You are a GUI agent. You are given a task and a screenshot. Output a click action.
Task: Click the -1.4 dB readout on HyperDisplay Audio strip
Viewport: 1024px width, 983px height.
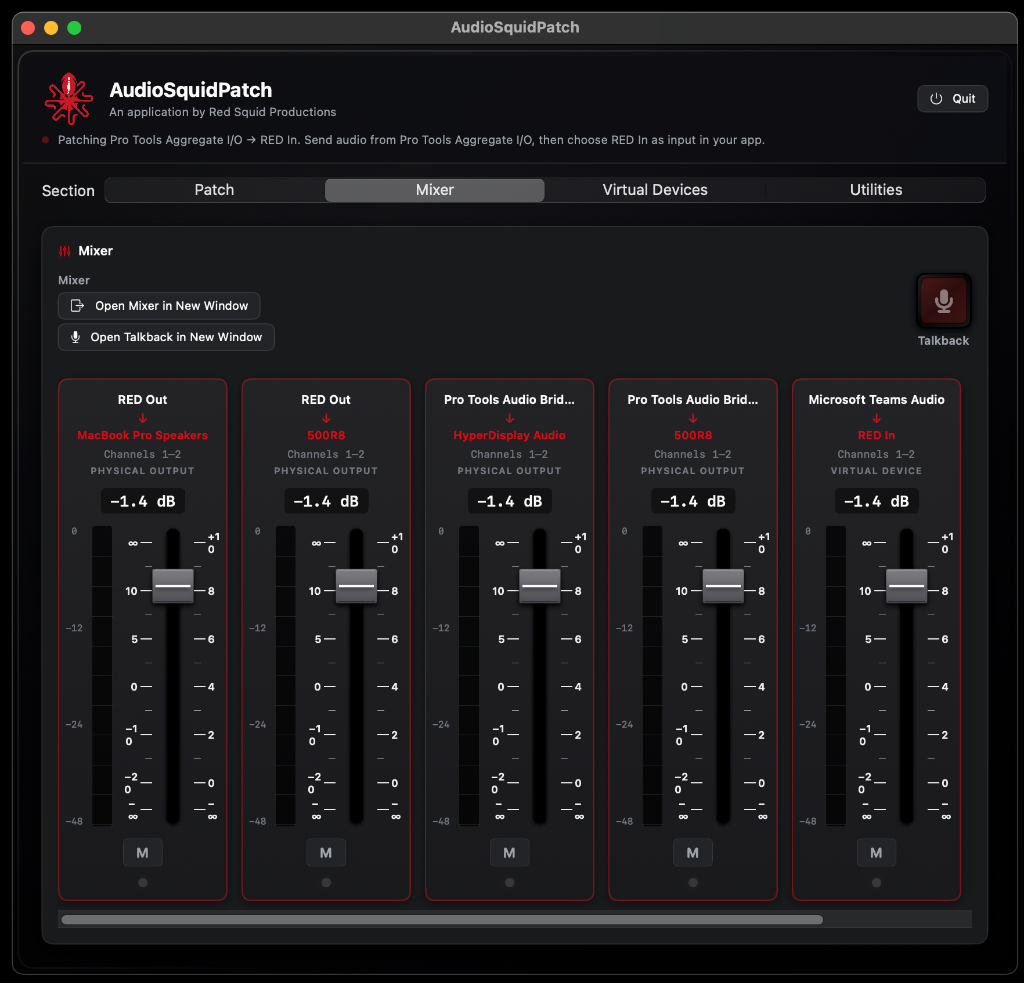[509, 501]
